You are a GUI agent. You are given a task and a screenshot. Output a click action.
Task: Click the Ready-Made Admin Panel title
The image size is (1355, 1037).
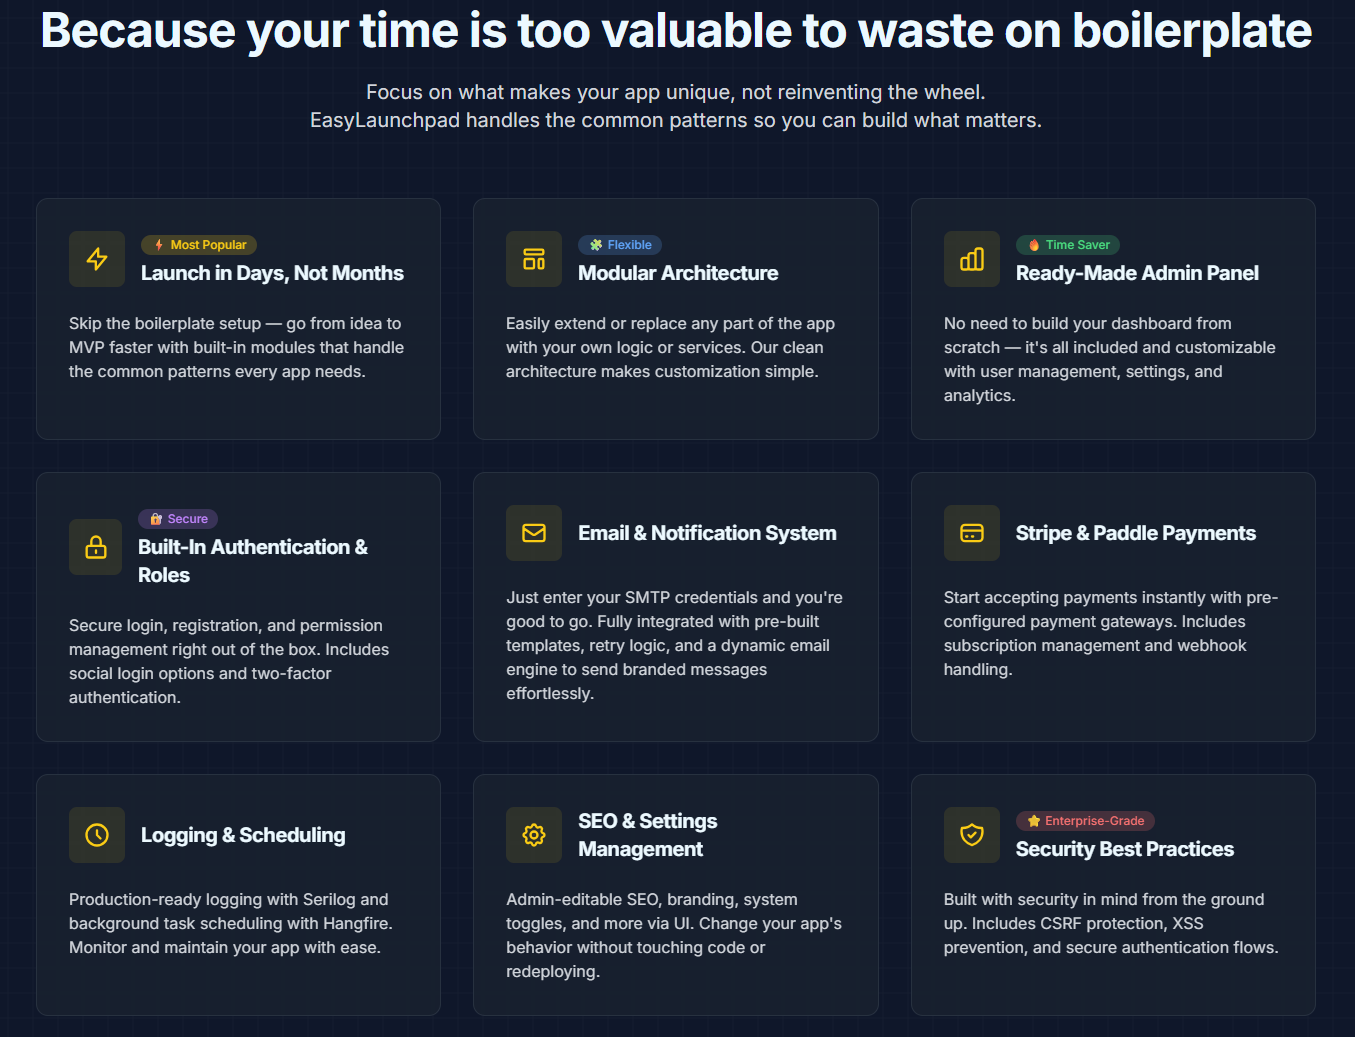click(x=1137, y=273)
